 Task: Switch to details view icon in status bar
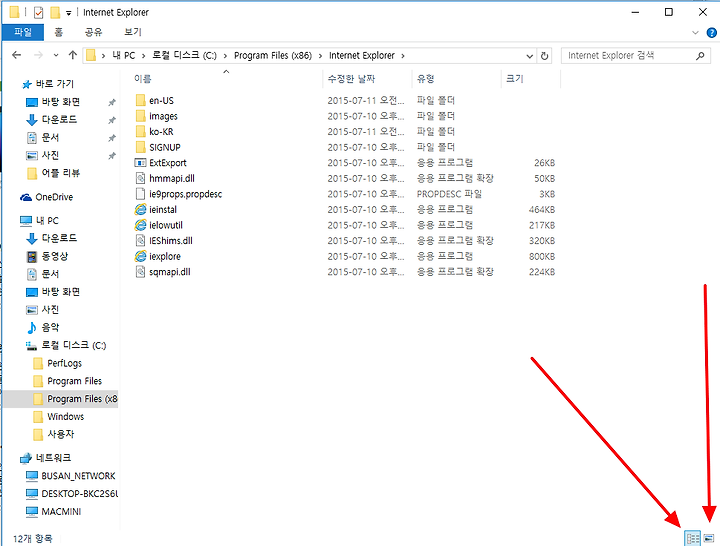click(x=692, y=537)
